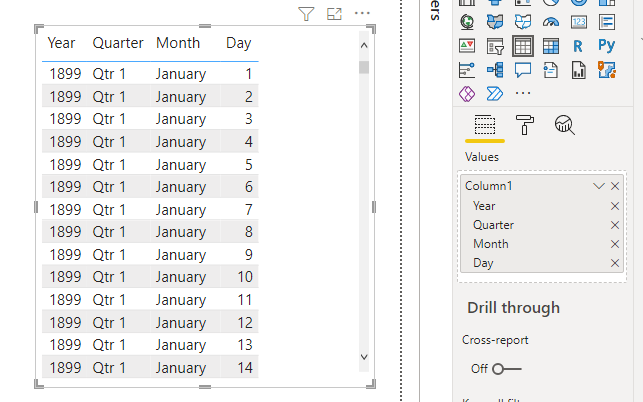Select the Year item in Values well
The height and width of the screenshot is (402, 643).
tap(484, 206)
